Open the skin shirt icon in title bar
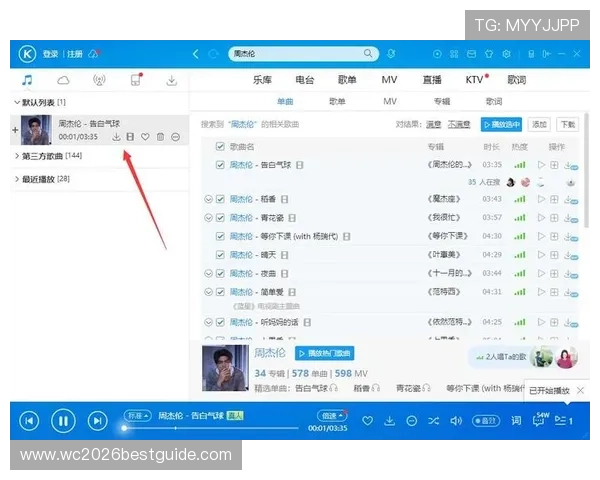Image resolution: width=600 pixels, height=480 pixels. [x=489, y=54]
